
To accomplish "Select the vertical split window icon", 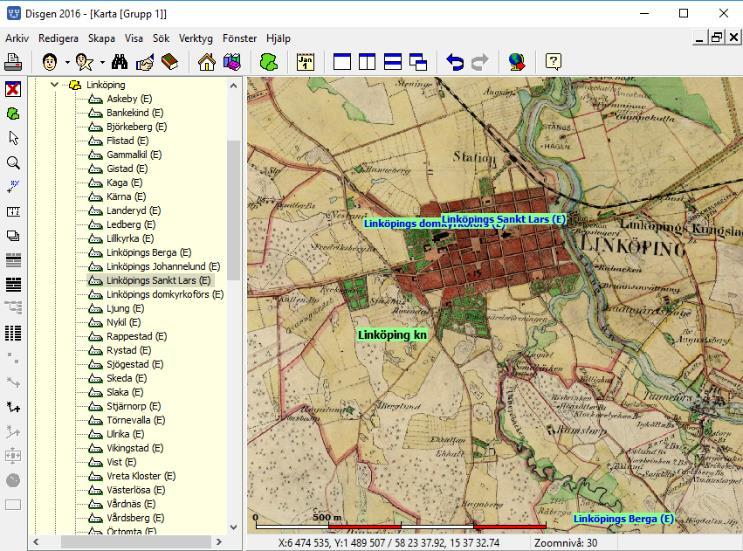I will tap(367, 62).
